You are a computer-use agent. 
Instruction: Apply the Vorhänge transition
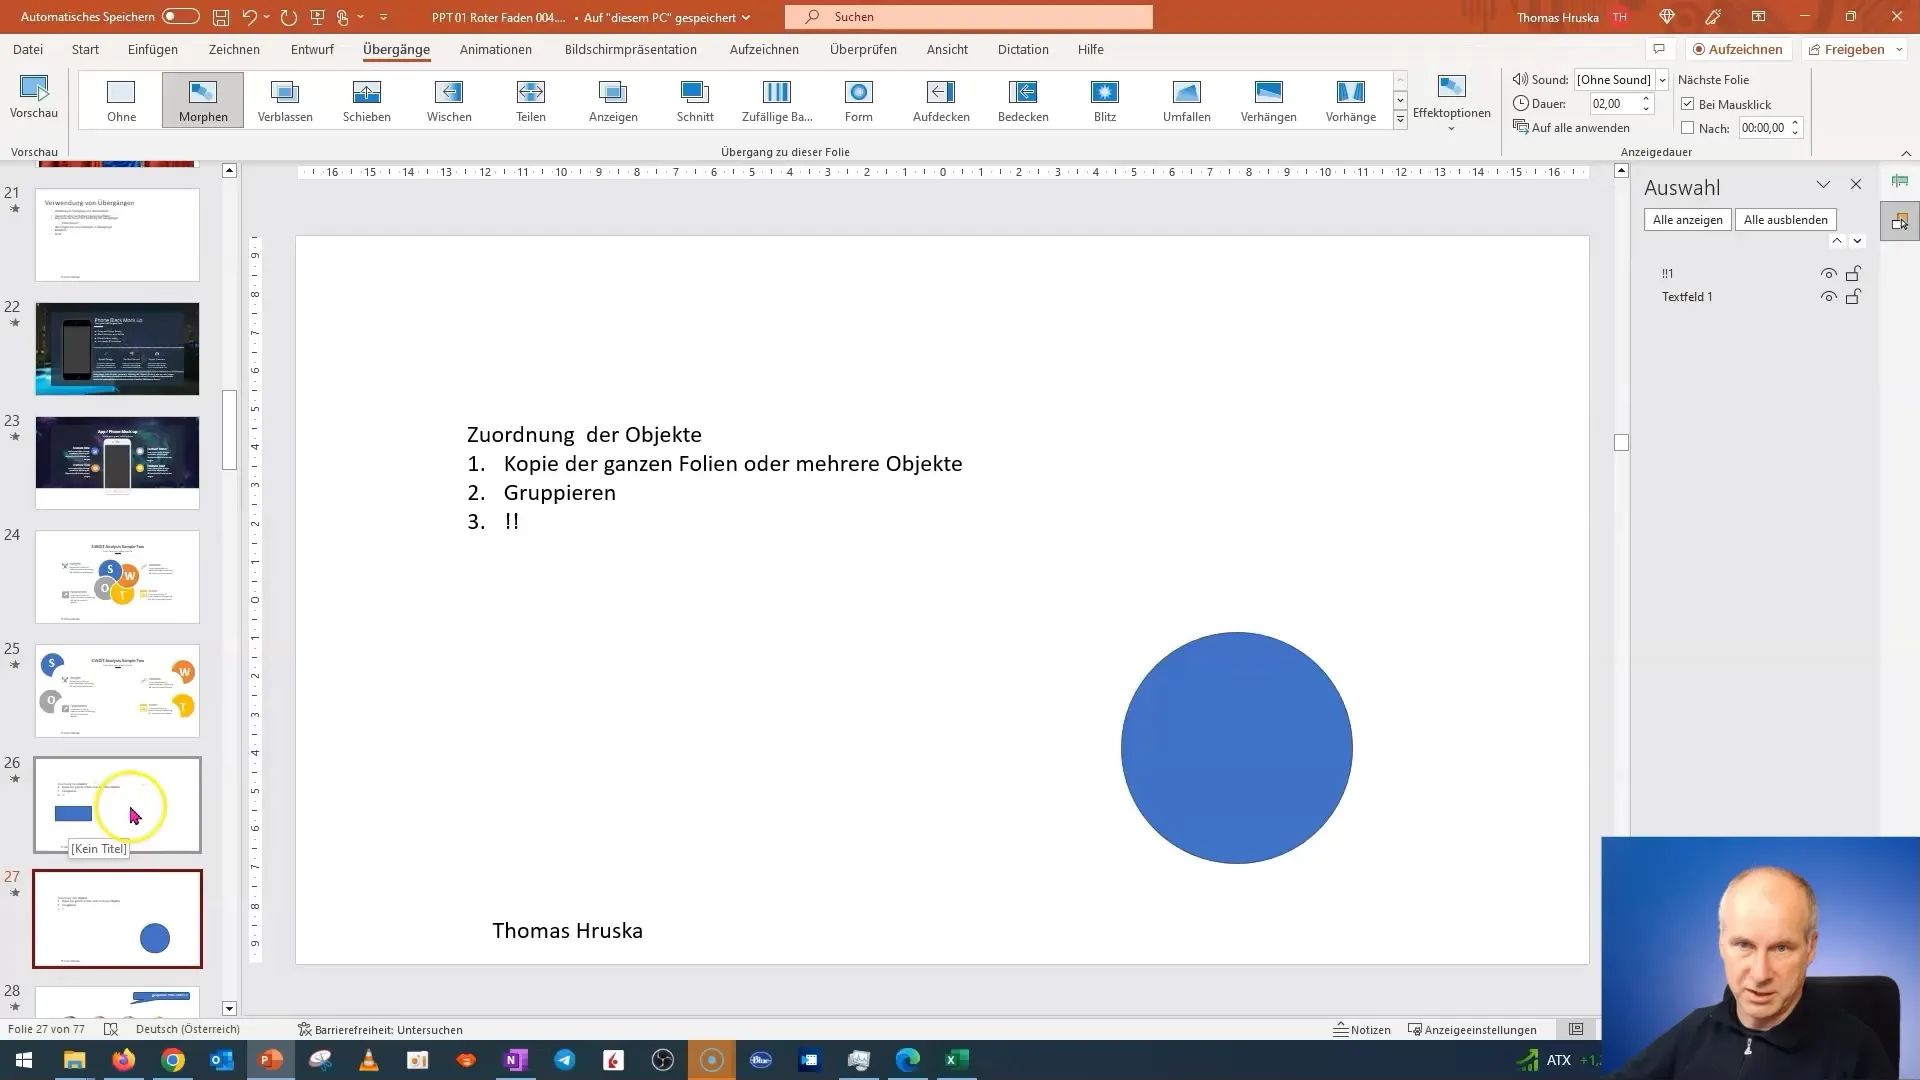pos(1351,100)
